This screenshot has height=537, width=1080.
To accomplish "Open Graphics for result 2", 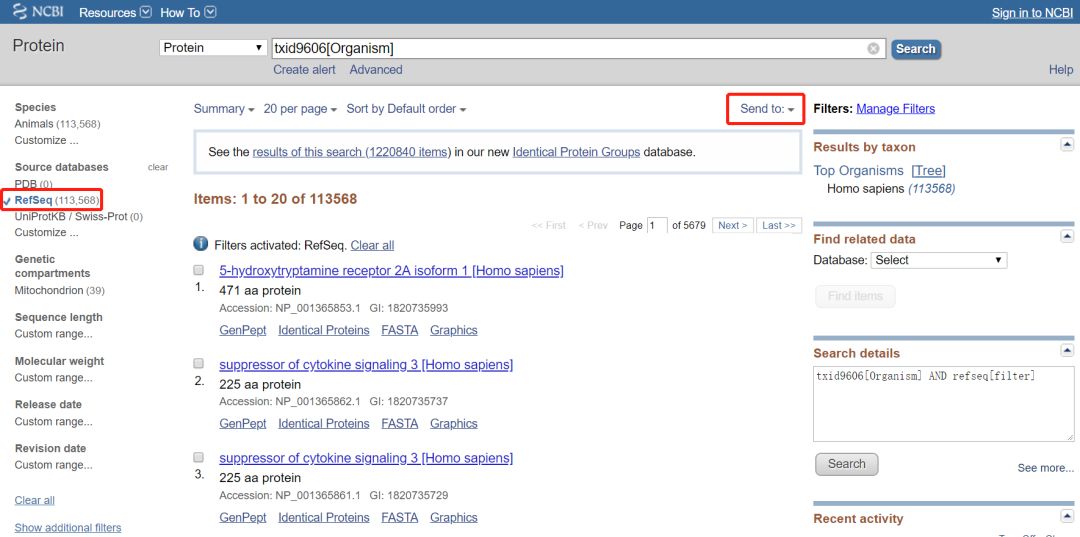I will click(x=454, y=424).
